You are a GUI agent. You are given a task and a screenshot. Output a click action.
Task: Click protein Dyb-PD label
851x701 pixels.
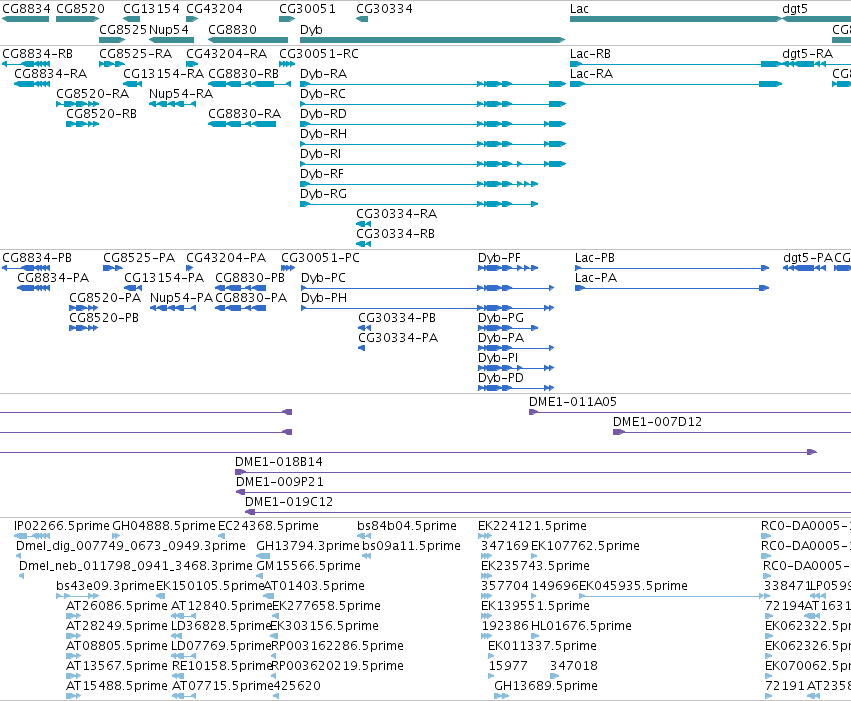tap(501, 378)
